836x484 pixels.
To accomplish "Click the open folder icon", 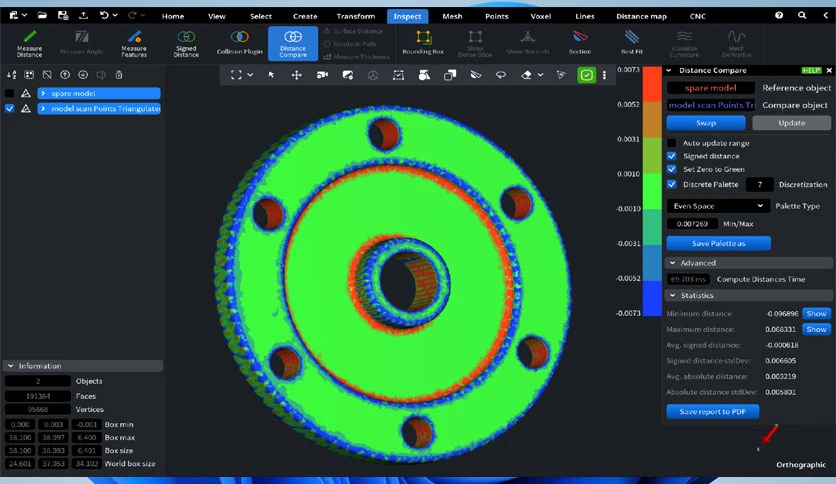I will (42, 15).
